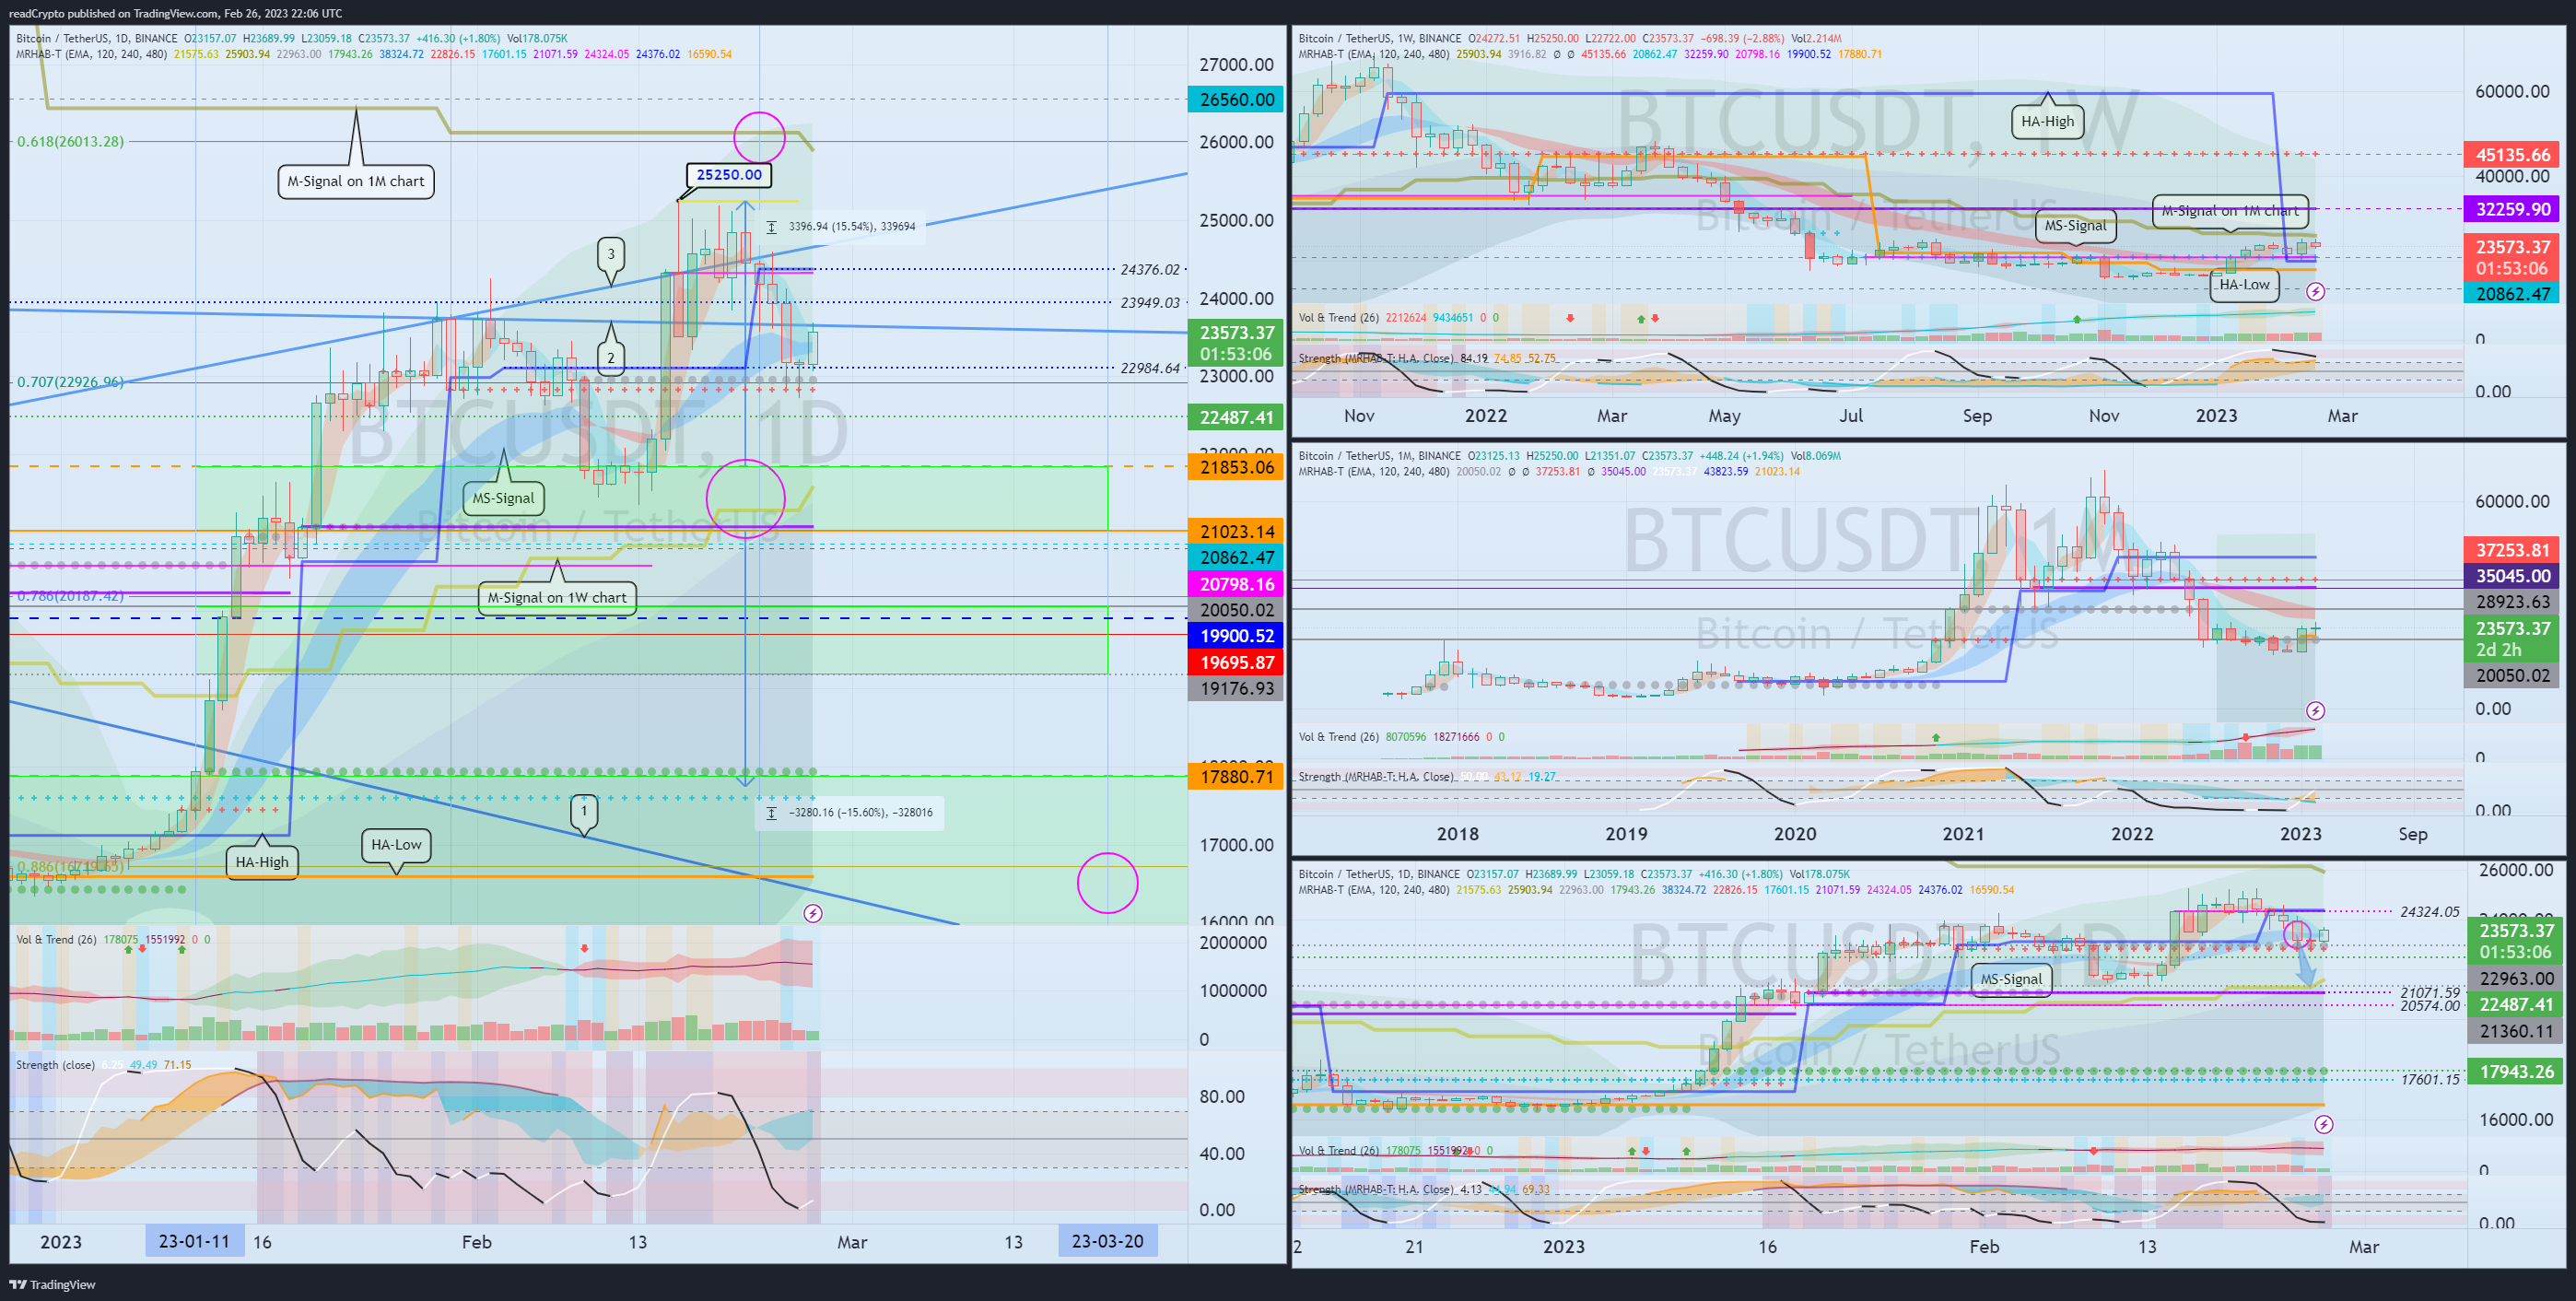Select the MS-Signal callout in main chart
Image resolution: width=2576 pixels, height=1301 pixels.
pos(503,498)
